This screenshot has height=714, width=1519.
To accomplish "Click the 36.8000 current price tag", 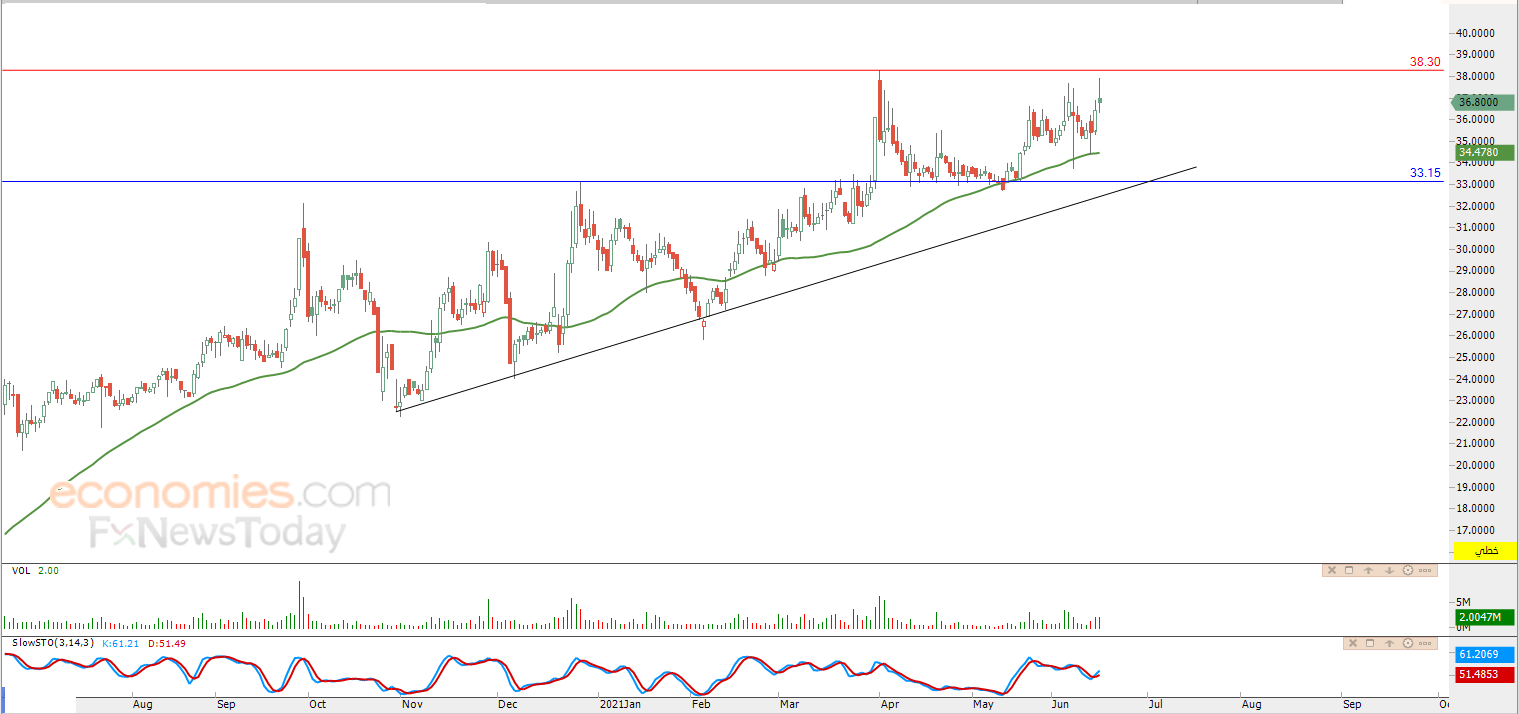I will [1483, 102].
